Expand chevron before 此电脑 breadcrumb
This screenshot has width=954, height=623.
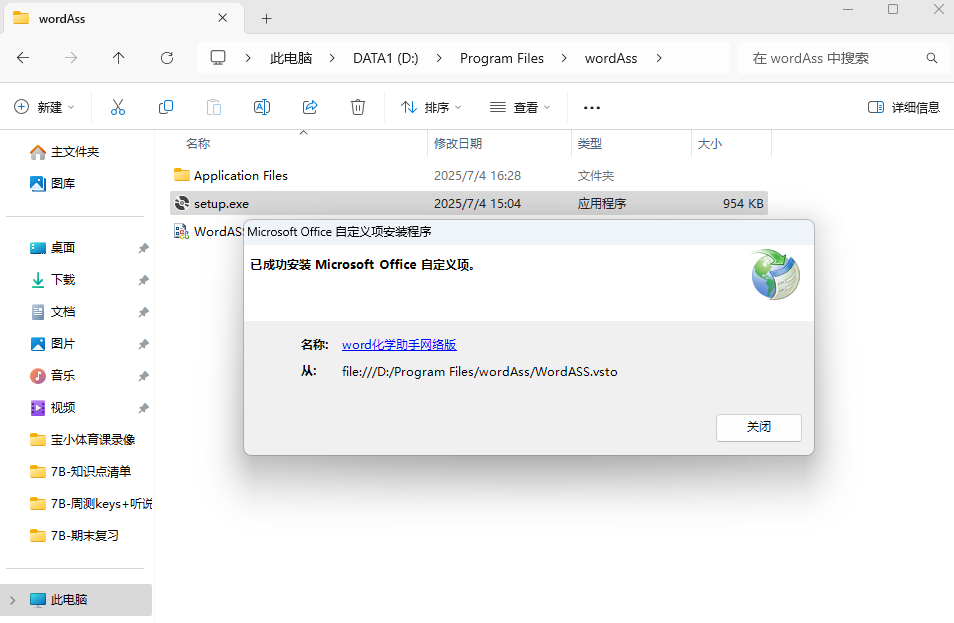[x=248, y=58]
